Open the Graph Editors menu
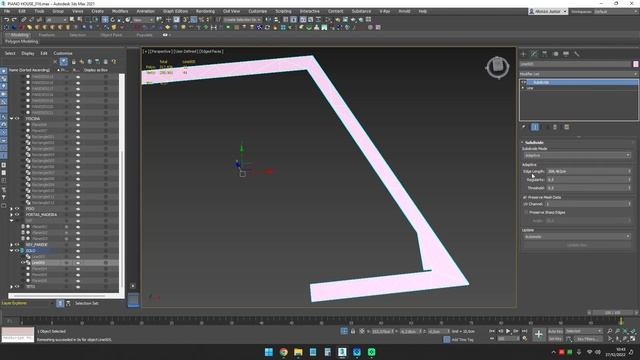 click(175, 11)
